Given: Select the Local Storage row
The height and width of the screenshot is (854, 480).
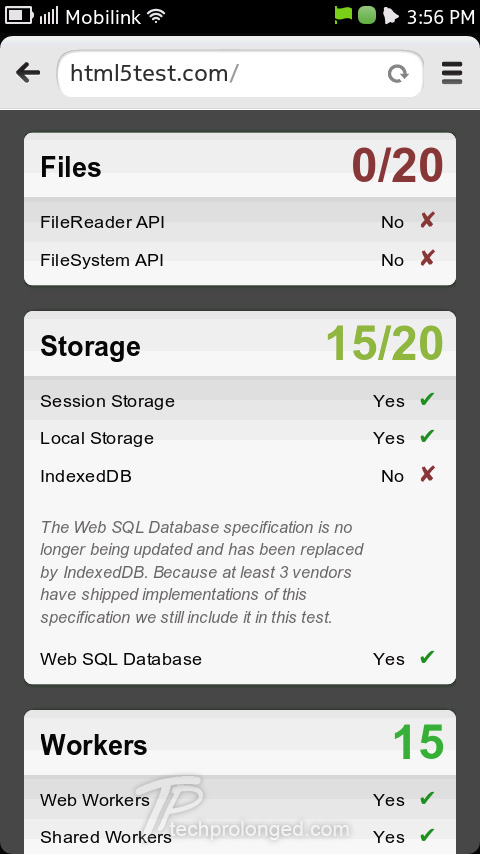Looking at the screenshot, I should pyautogui.click(x=240, y=438).
